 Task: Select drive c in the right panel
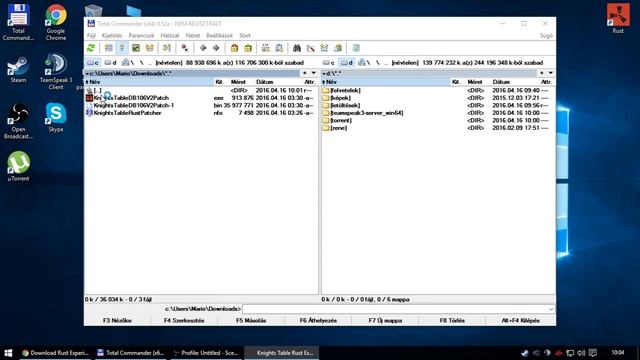coord(329,62)
